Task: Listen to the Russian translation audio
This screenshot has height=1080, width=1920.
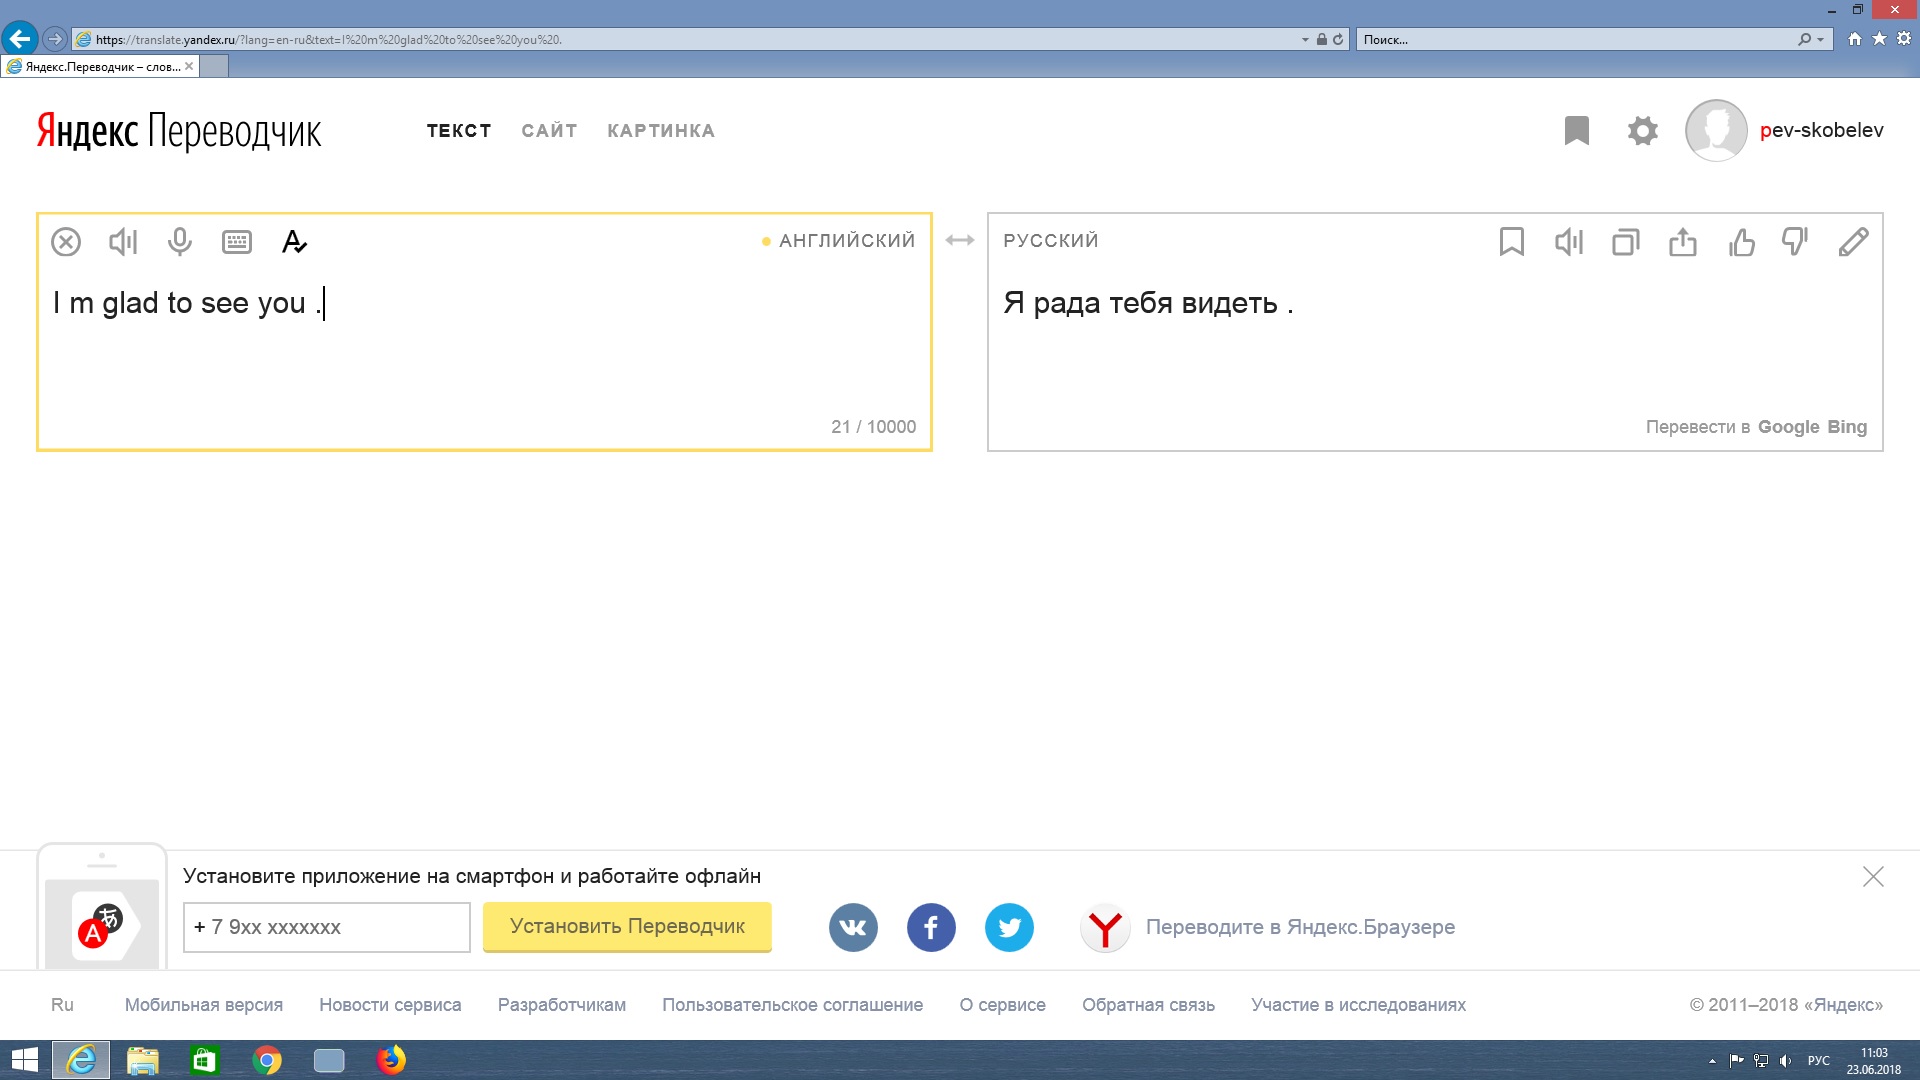Action: click(1569, 242)
